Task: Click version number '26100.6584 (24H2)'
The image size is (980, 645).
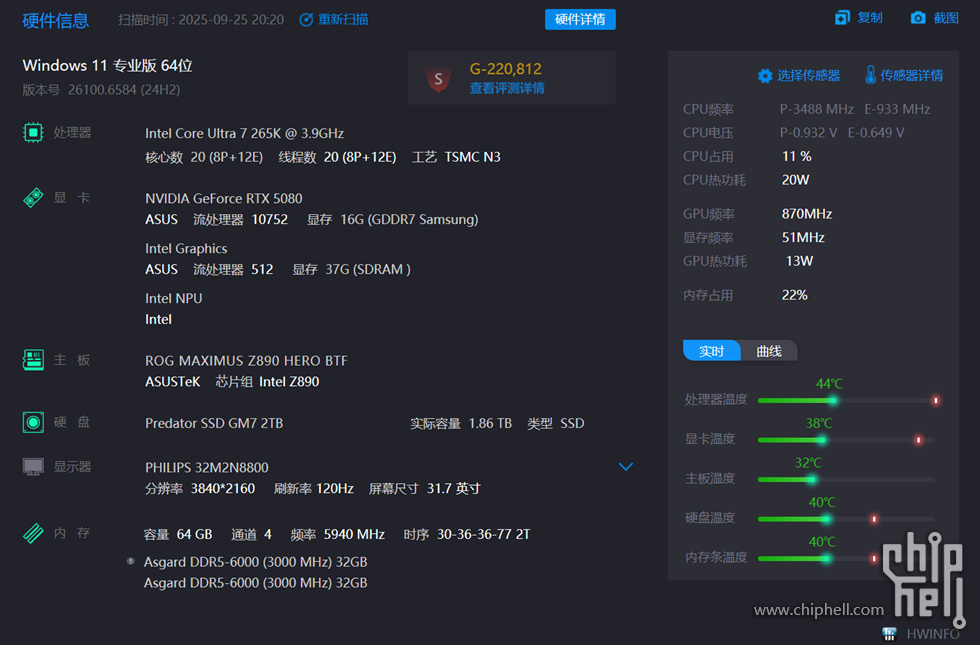Action: [x=124, y=89]
